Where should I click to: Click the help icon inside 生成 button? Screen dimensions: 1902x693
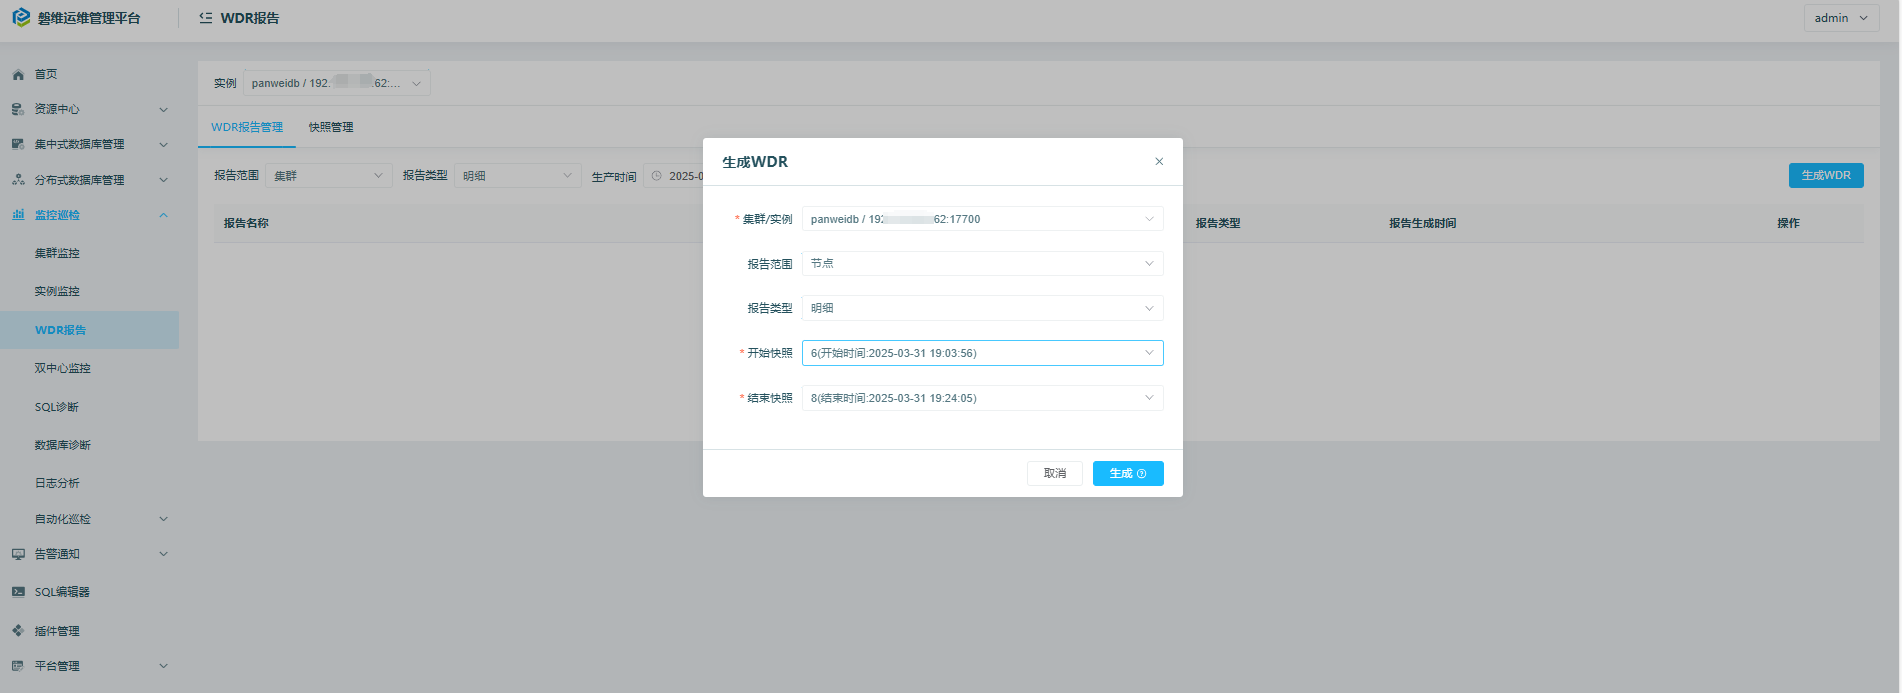coord(1142,474)
